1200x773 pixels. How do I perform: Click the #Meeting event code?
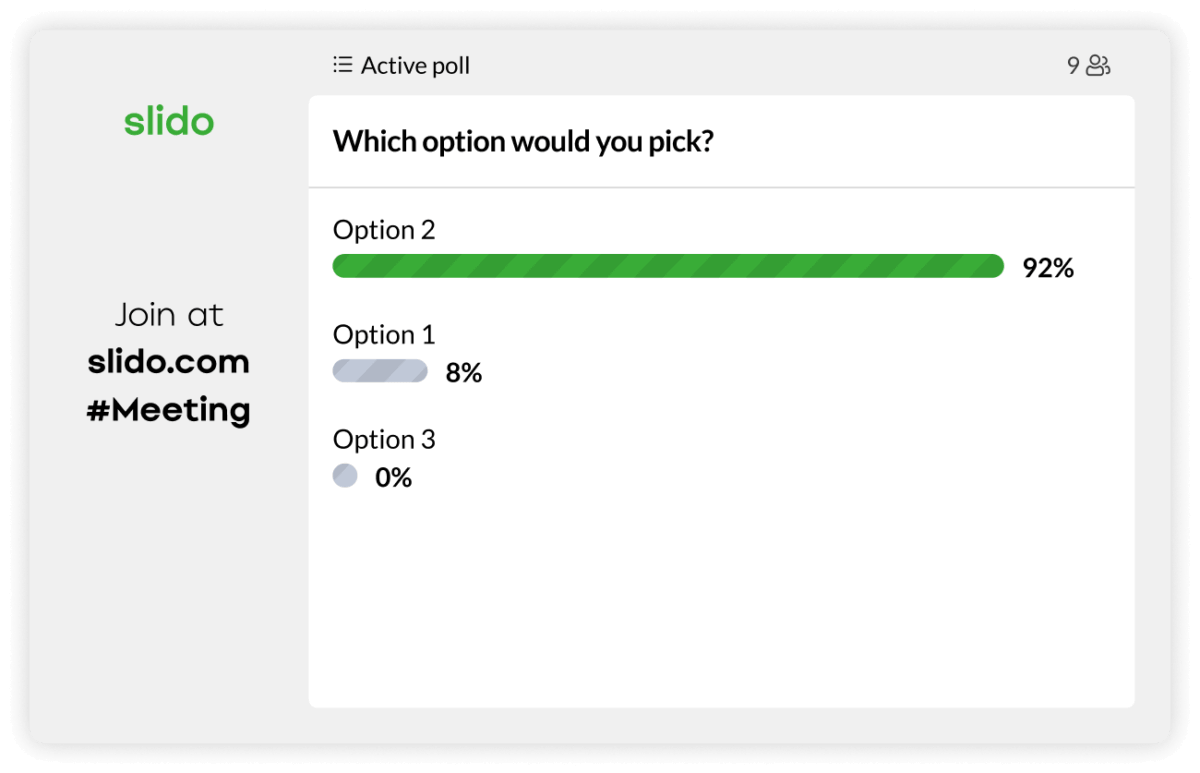pyautogui.click(x=169, y=410)
